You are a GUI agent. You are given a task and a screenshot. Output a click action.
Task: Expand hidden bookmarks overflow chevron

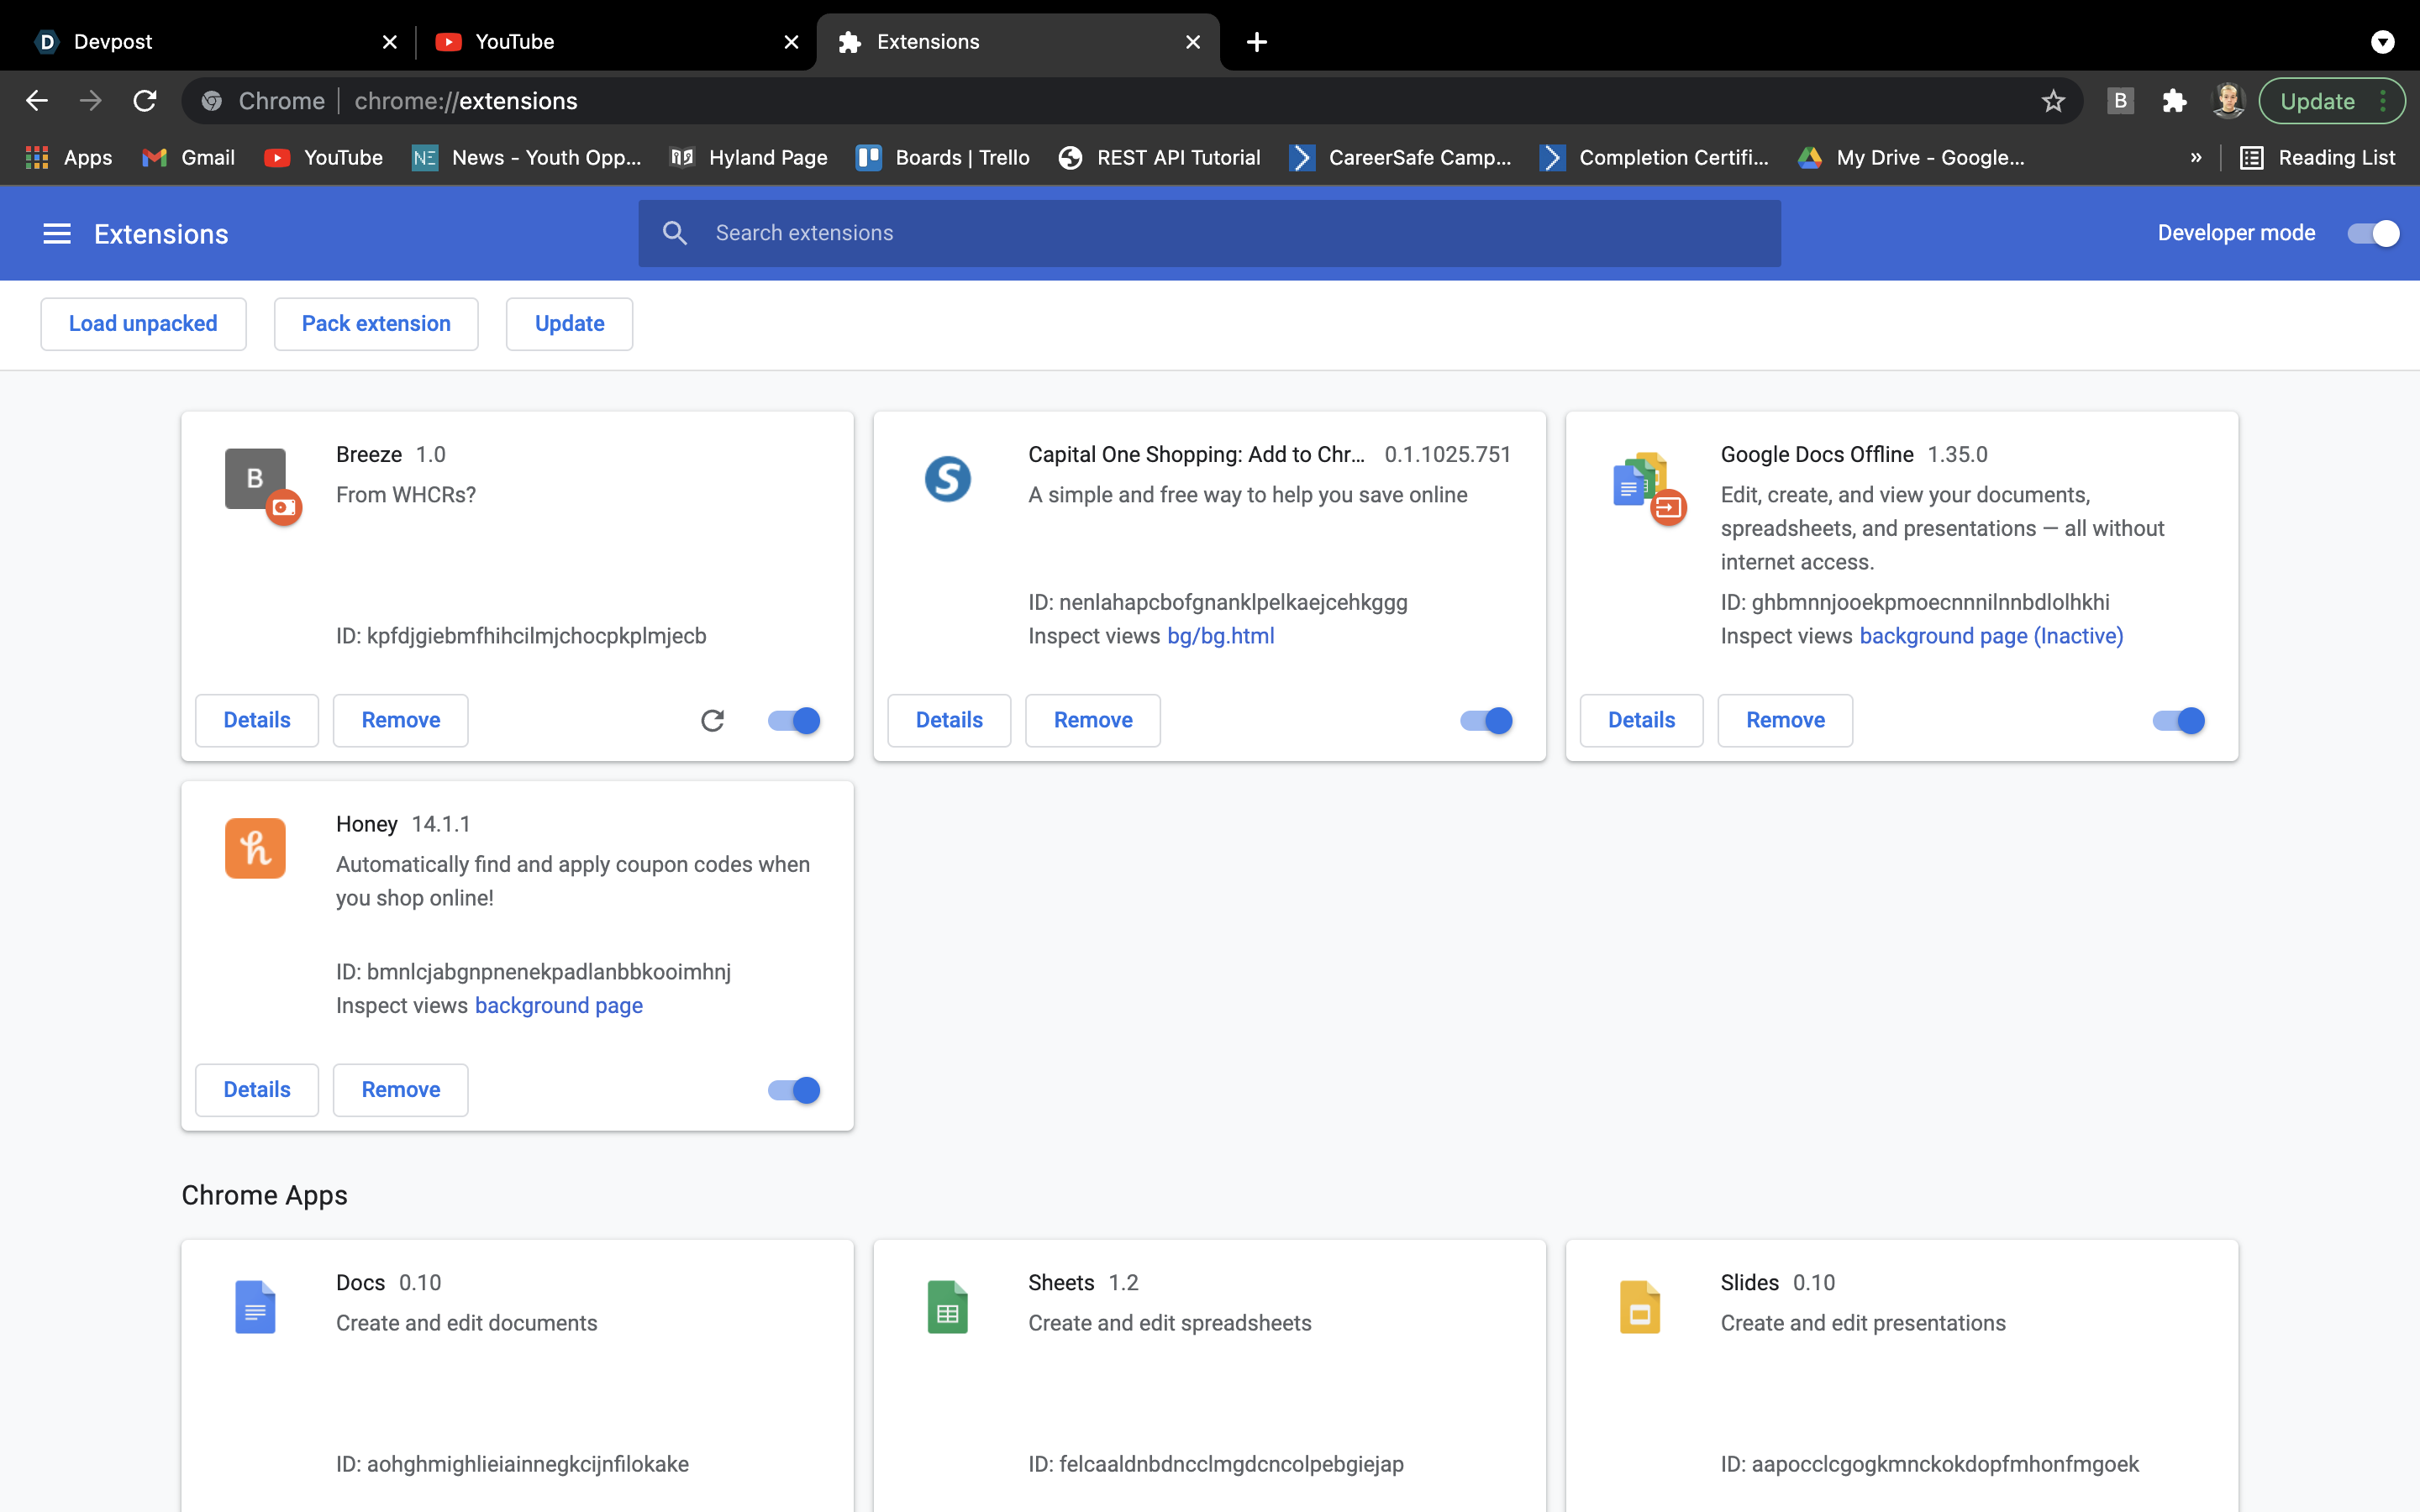point(2196,158)
